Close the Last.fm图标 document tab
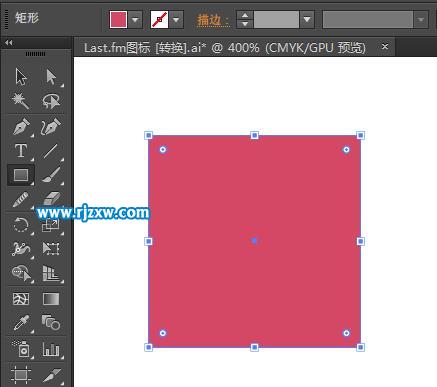Image resolution: width=437 pixels, height=387 pixels. [385, 46]
